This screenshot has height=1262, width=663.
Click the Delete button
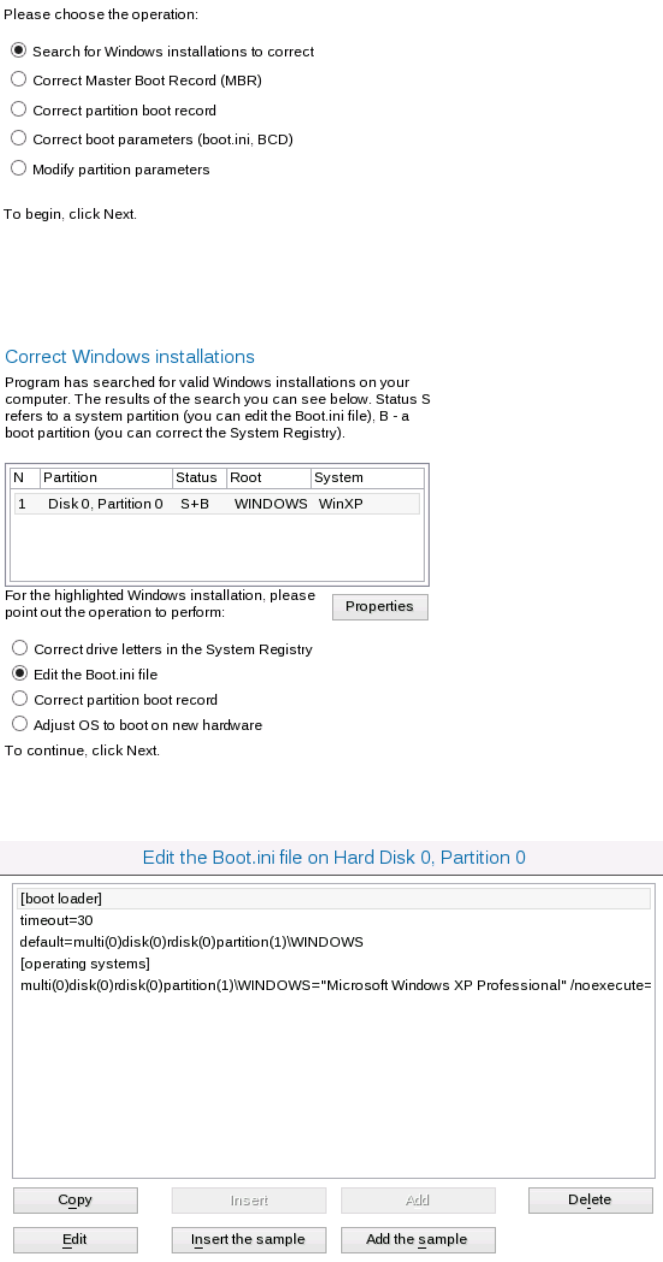click(590, 1200)
